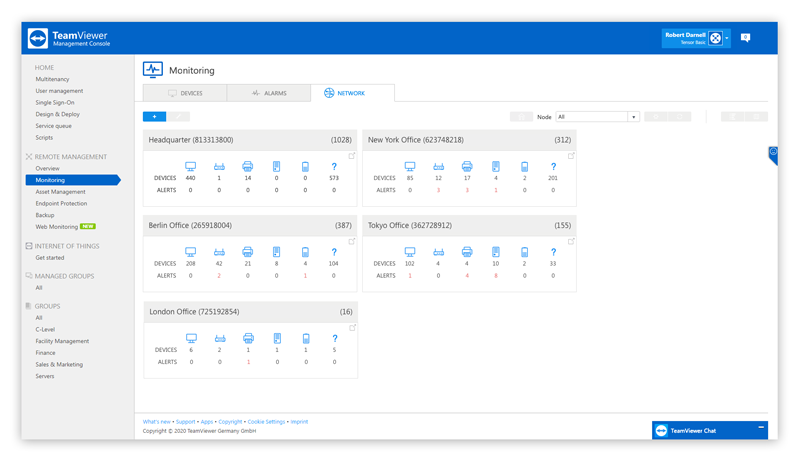This screenshot has width=800, height=468.
Task: Switch to the Devices tab
Action: 185,93
